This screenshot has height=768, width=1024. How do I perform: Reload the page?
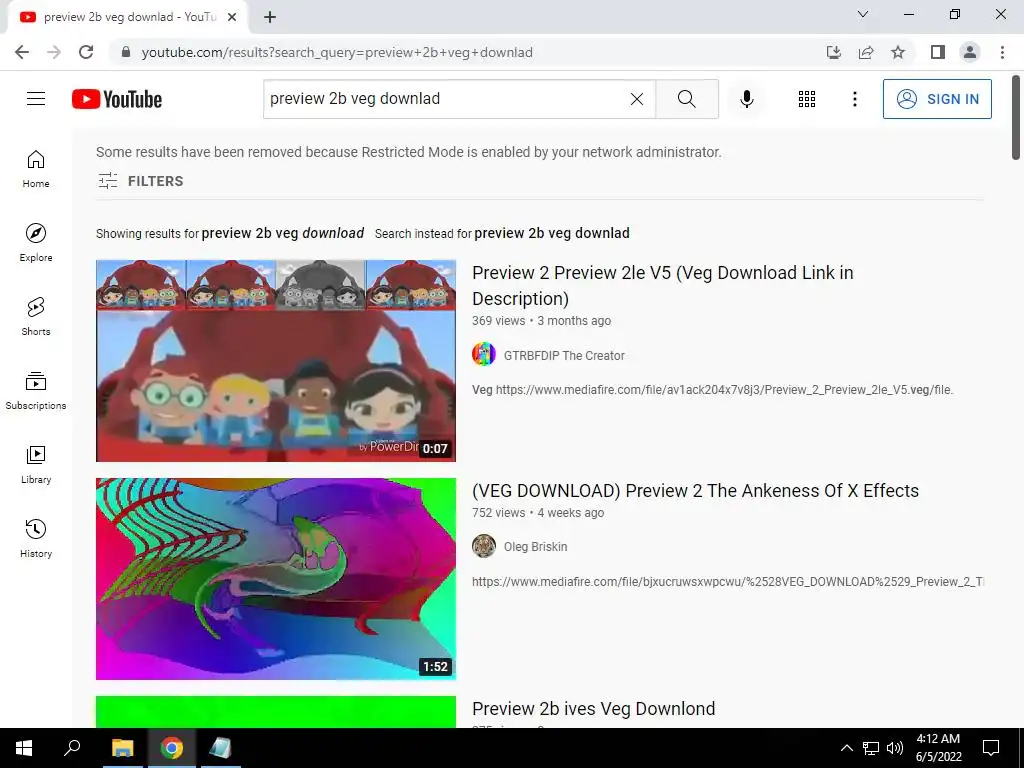click(86, 52)
